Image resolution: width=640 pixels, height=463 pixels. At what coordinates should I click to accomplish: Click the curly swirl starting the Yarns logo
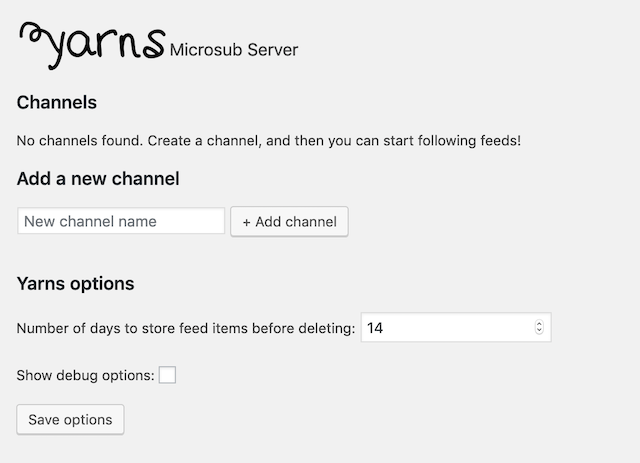click(31, 33)
